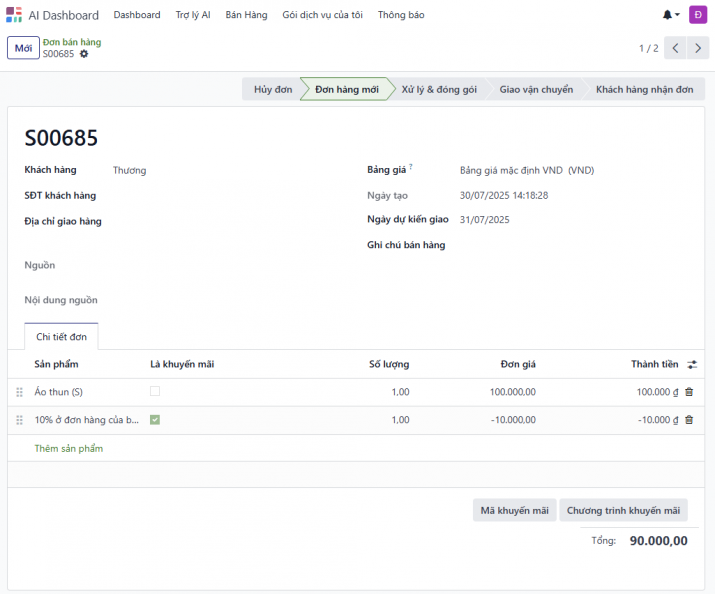This screenshot has width=715, height=594.
Task: Open the purple user avatar menu
Action: point(697,15)
